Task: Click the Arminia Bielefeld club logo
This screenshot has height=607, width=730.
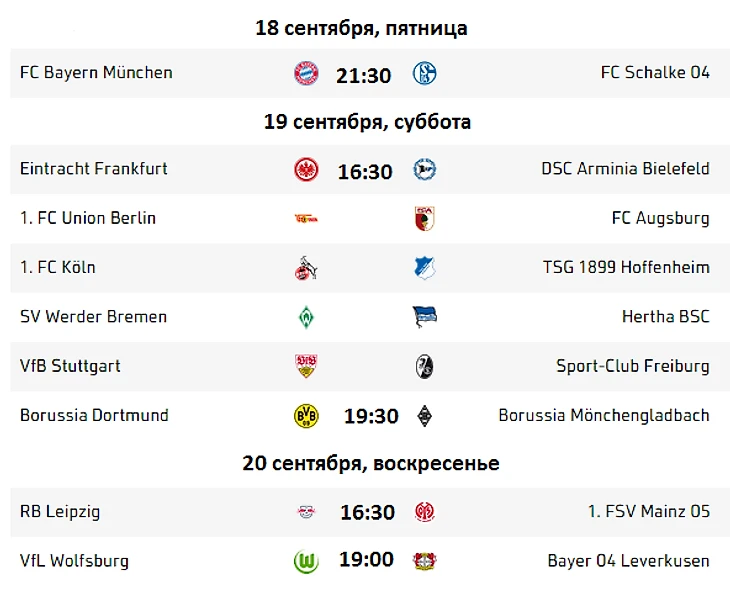Action: pos(425,169)
